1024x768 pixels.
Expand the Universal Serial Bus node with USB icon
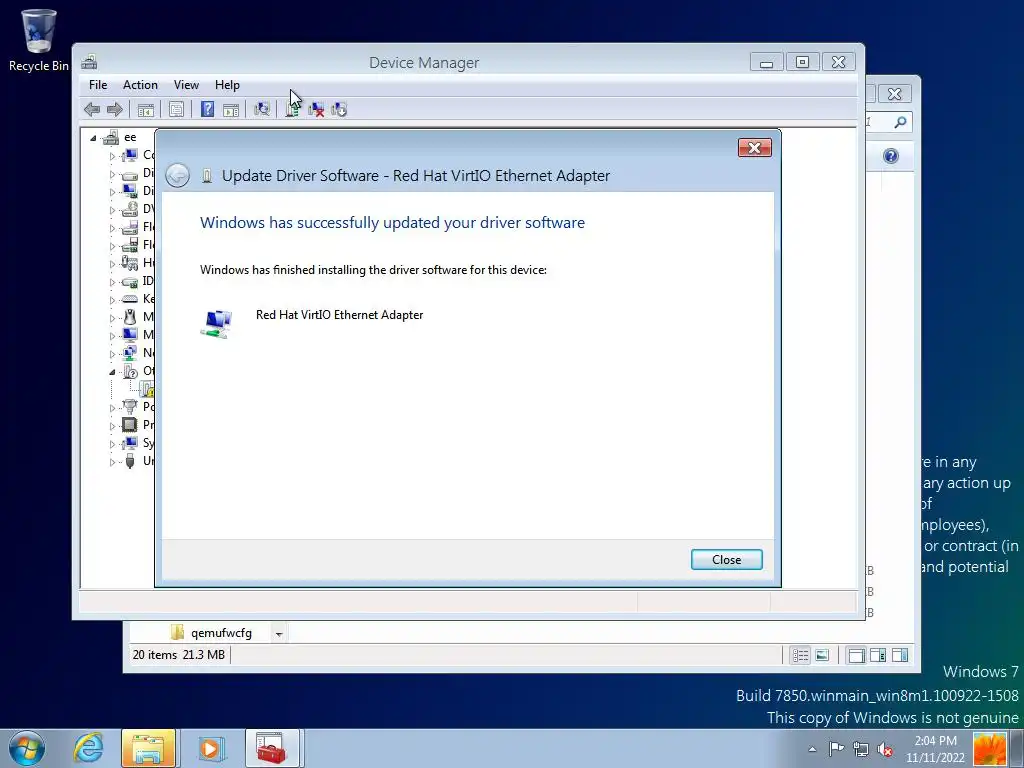(112, 462)
